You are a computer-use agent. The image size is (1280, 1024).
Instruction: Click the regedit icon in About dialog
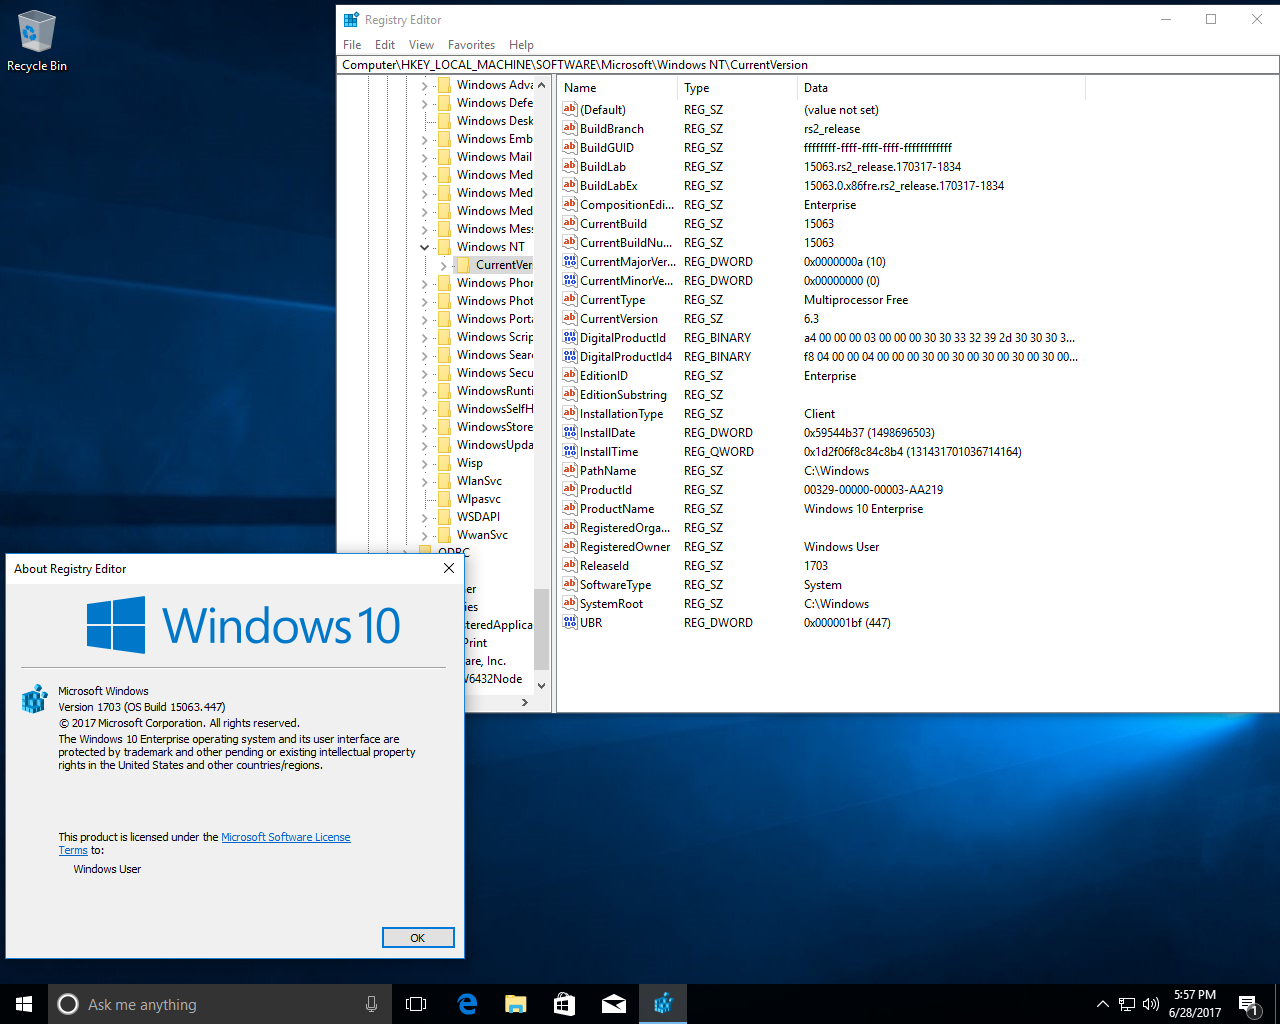(35, 698)
